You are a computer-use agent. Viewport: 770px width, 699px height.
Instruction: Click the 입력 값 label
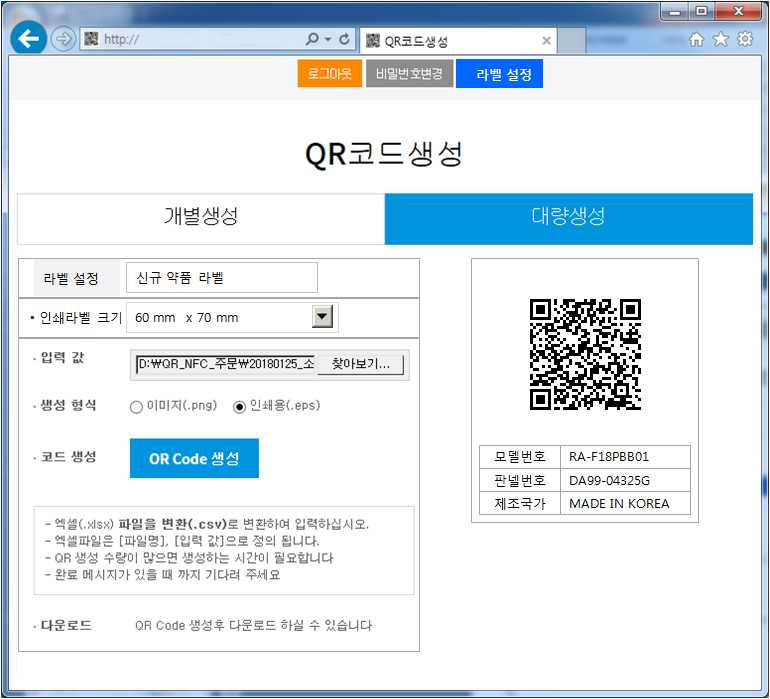tap(62, 357)
